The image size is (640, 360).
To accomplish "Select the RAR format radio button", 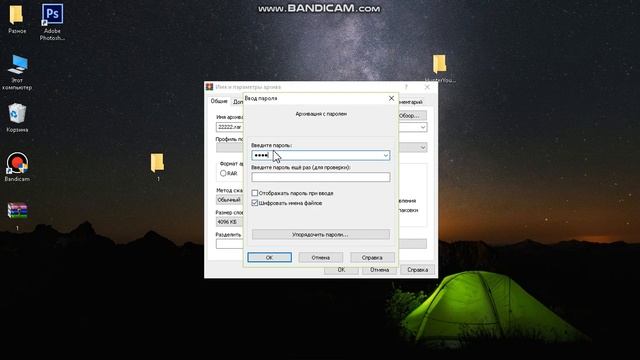I will (x=223, y=173).
